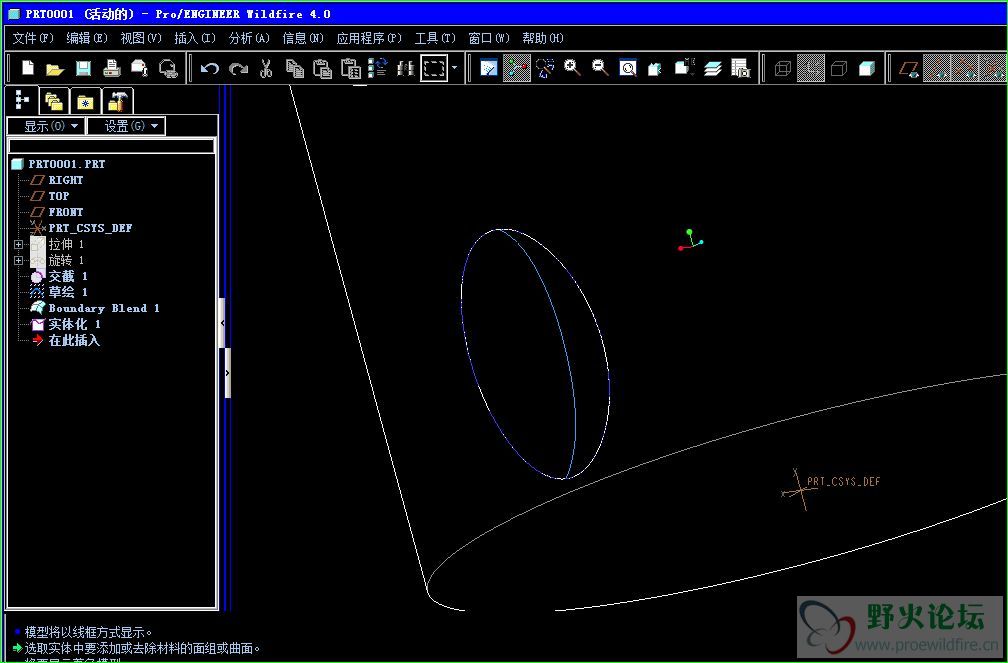Select the TOP datum plane

pyautogui.click(x=58, y=196)
